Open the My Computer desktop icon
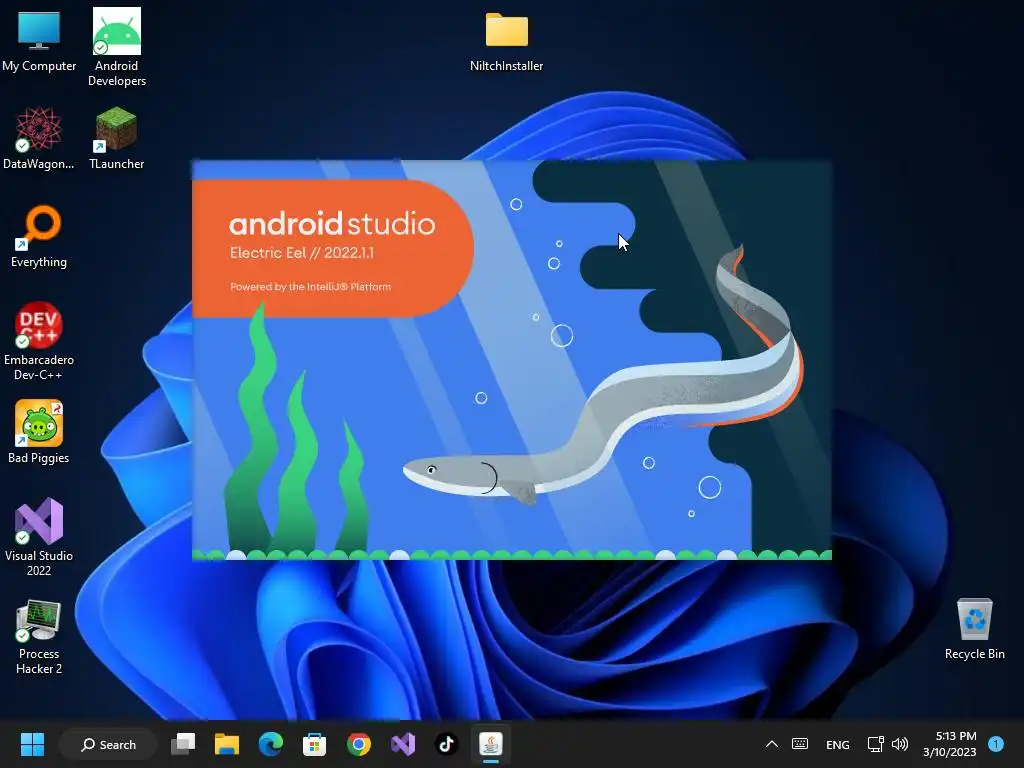Image resolution: width=1024 pixels, height=768 pixels. [39, 40]
